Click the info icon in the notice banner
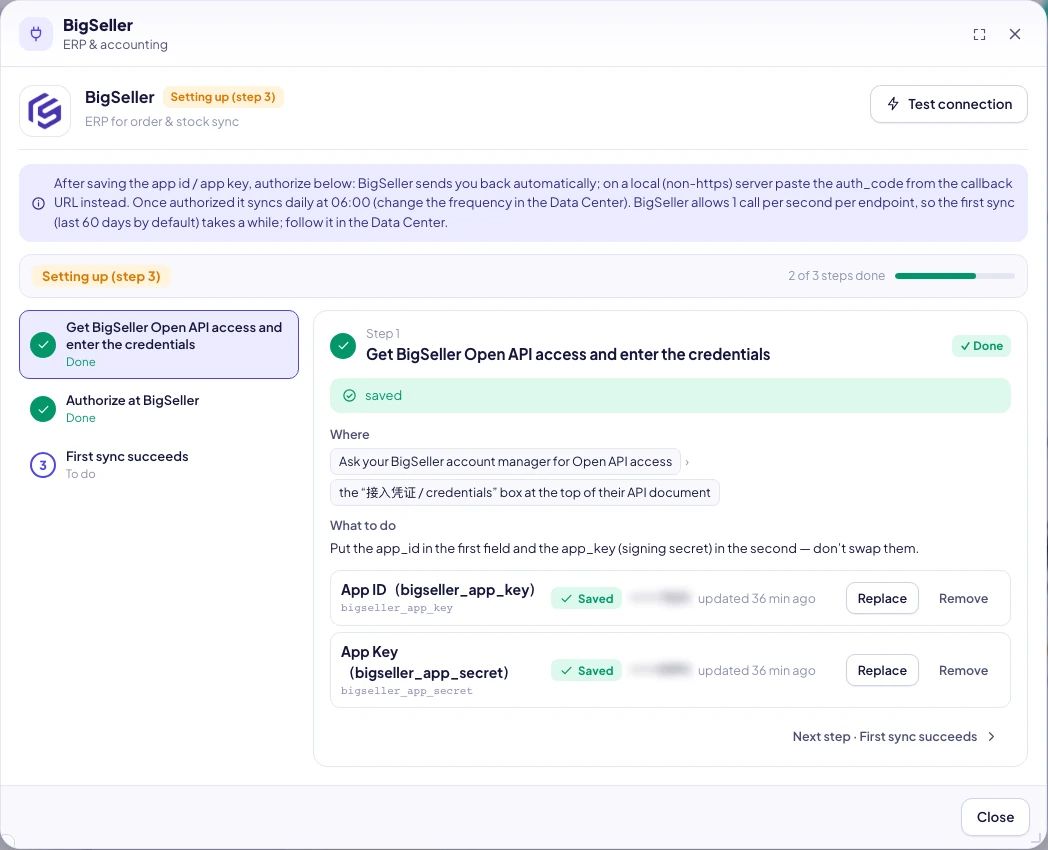 [39, 203]
